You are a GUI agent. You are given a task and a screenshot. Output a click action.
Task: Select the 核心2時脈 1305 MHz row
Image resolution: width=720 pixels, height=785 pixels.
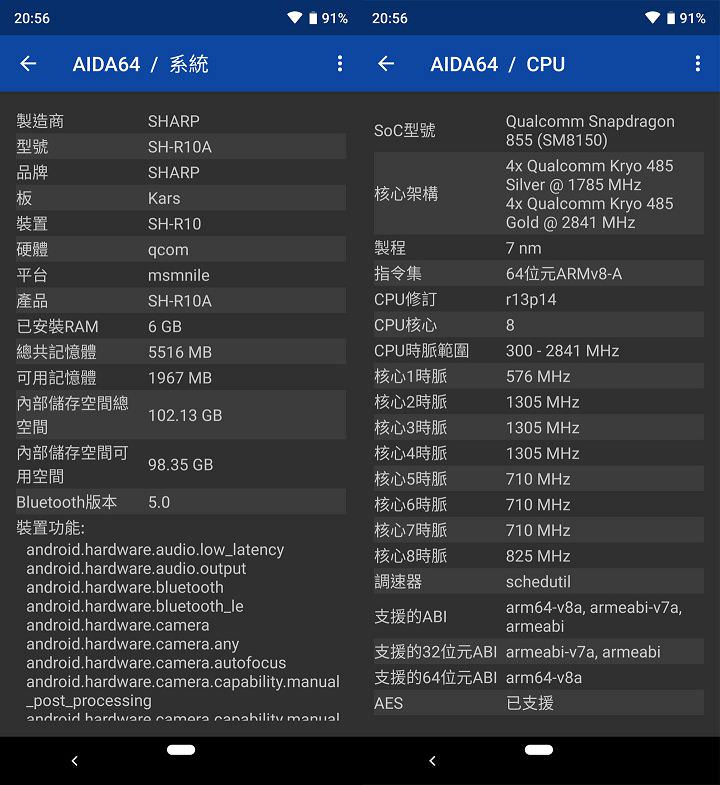click(539, 402)
